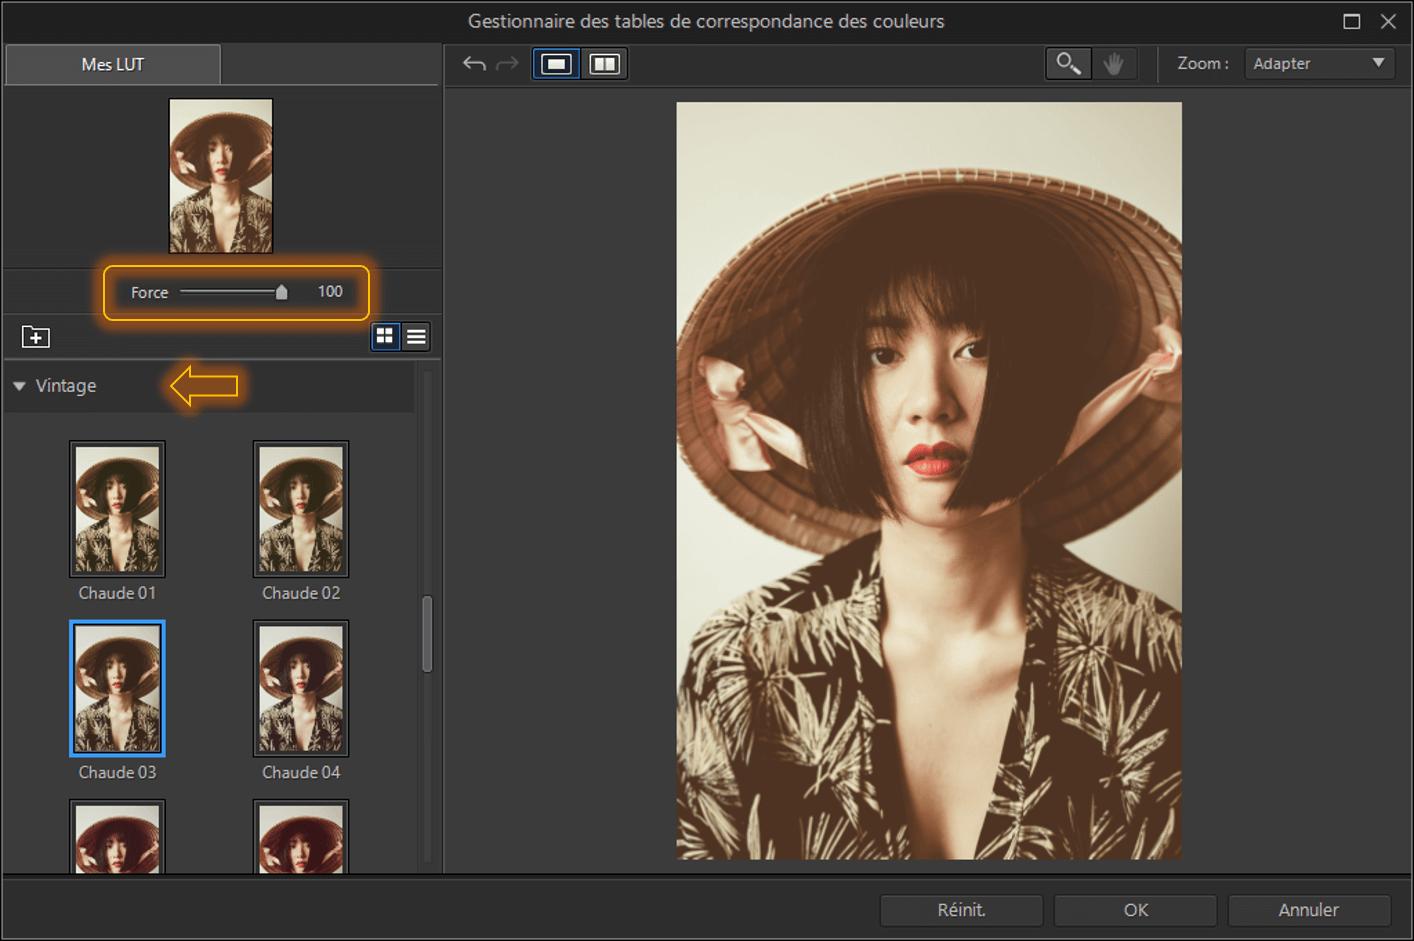1414x941 pixels.
Task: Choose the Chaude 04 preset
Action: point(301,688)
